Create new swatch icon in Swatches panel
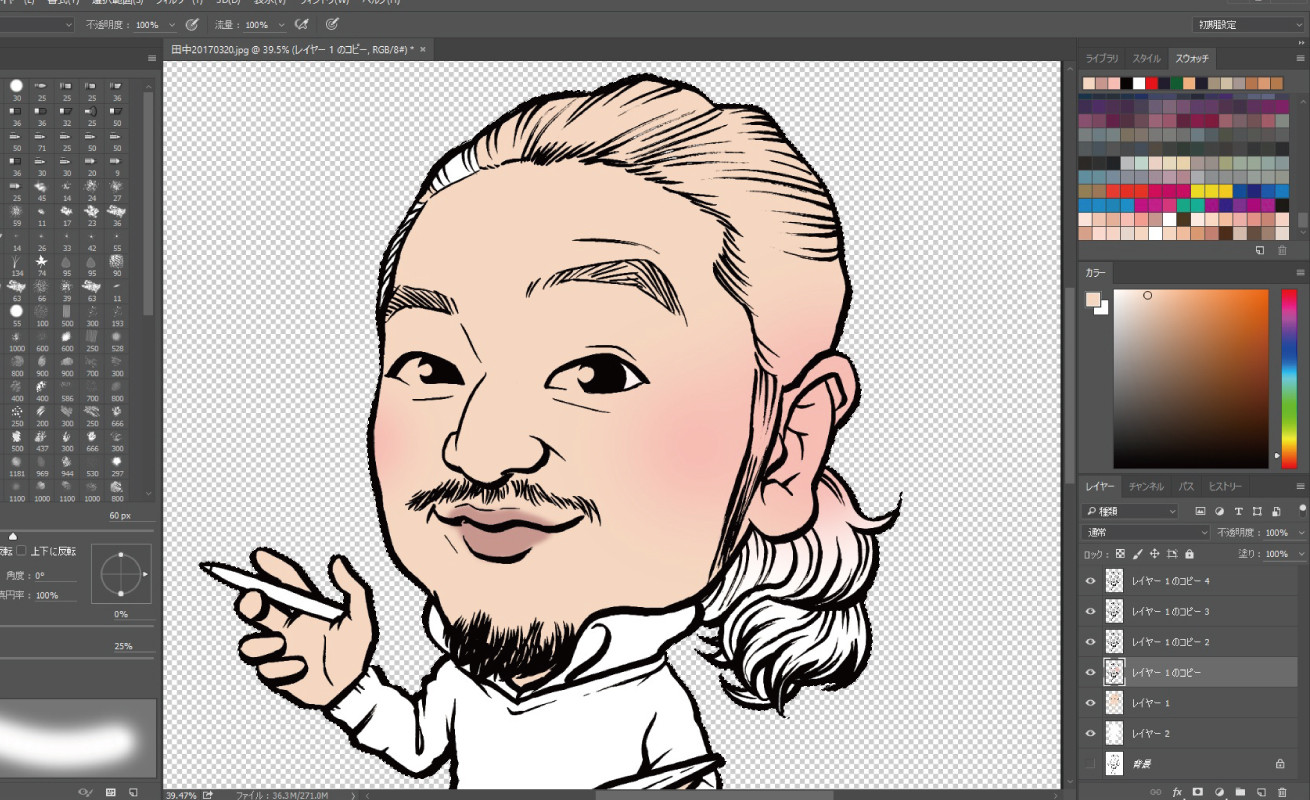Screen dimensions: 1310x800 (1261, 250)
